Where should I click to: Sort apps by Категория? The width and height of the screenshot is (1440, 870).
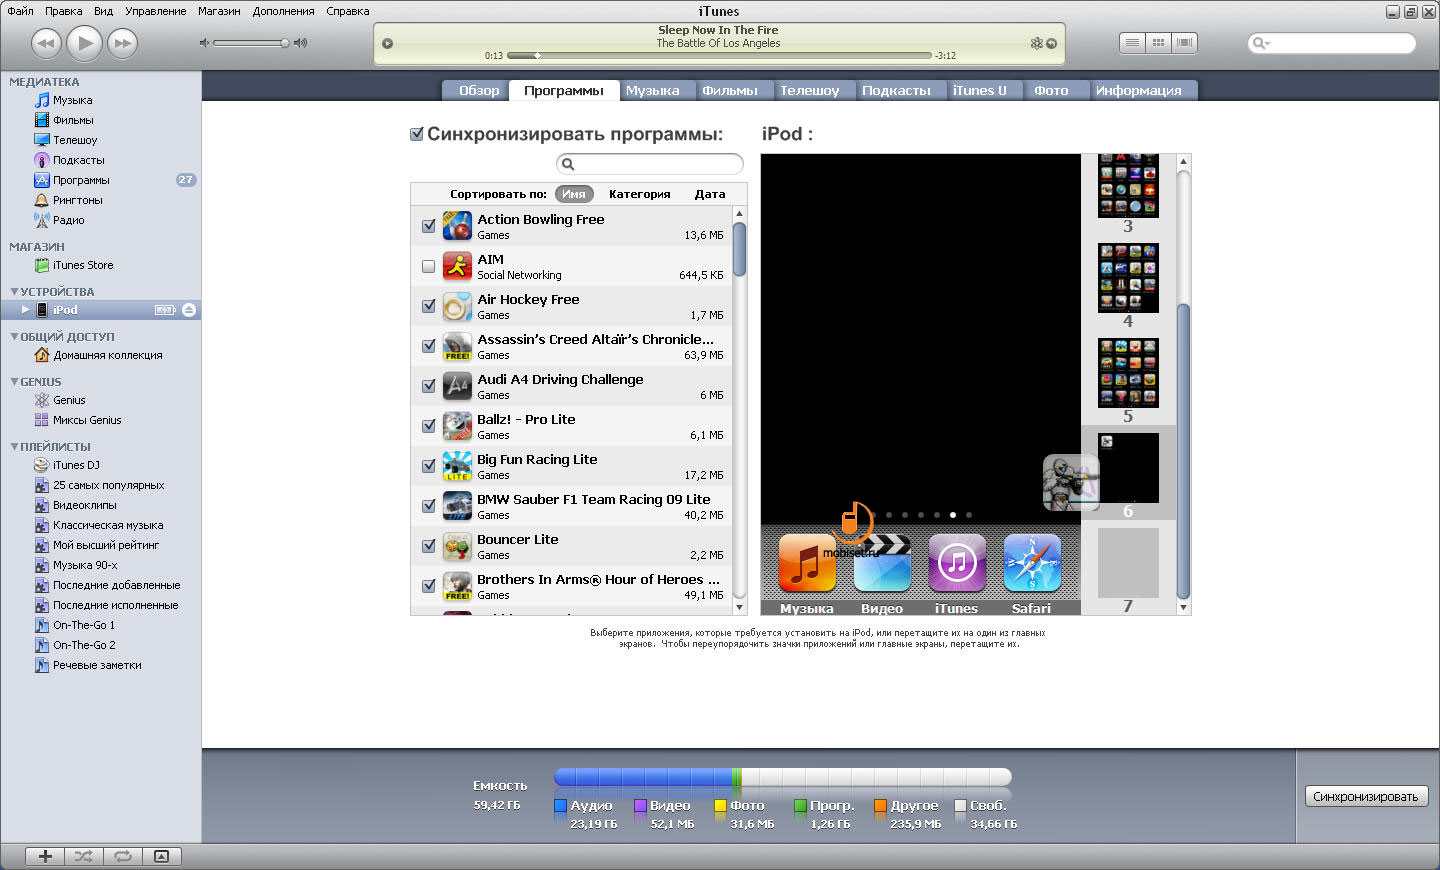click(x=639, y=194)
